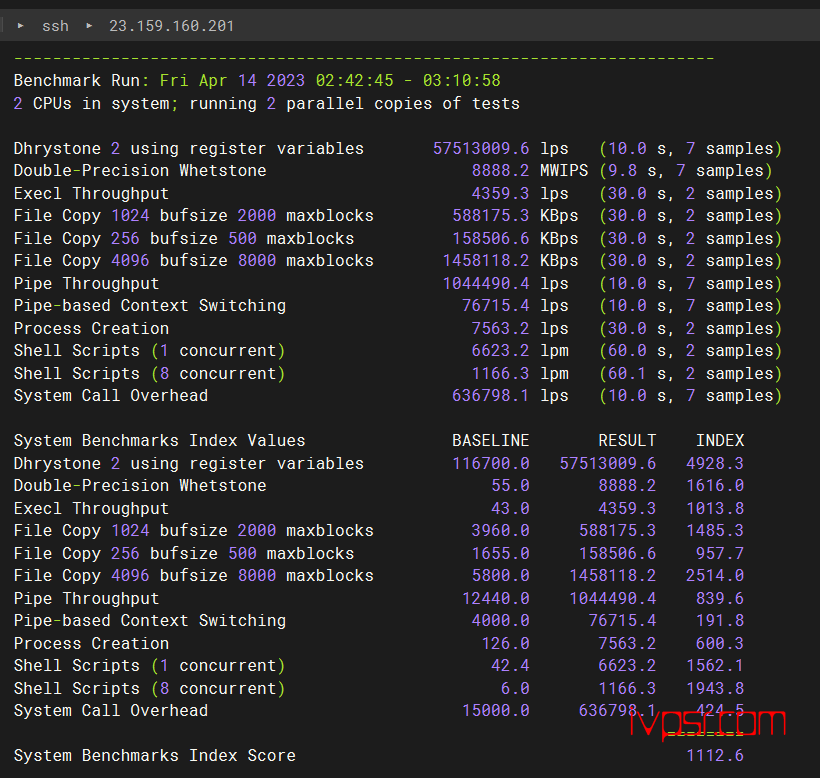Click the 'System Benchmarks Index Values' heading
The image size is (820, 778).
[x=160, y=440]
